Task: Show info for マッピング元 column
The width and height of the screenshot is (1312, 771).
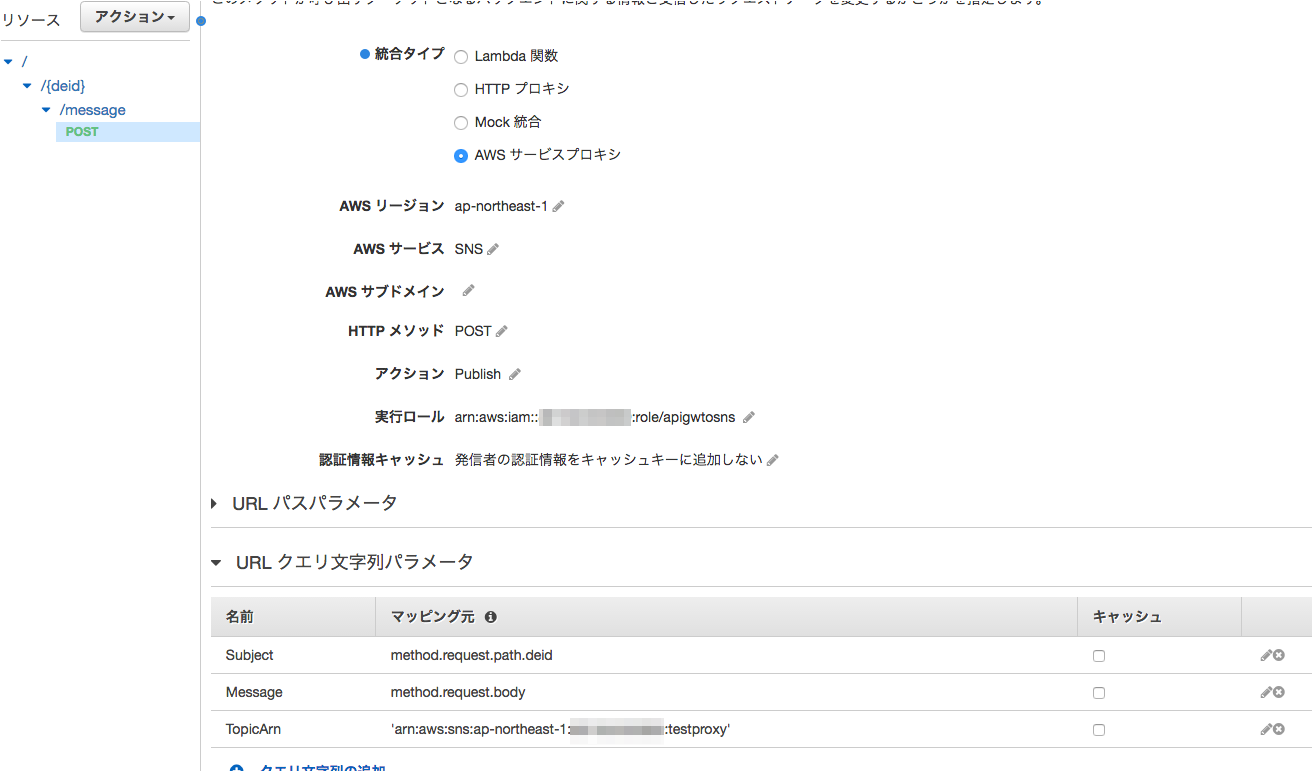Action: pyautogui.click(x=490, y=617)
